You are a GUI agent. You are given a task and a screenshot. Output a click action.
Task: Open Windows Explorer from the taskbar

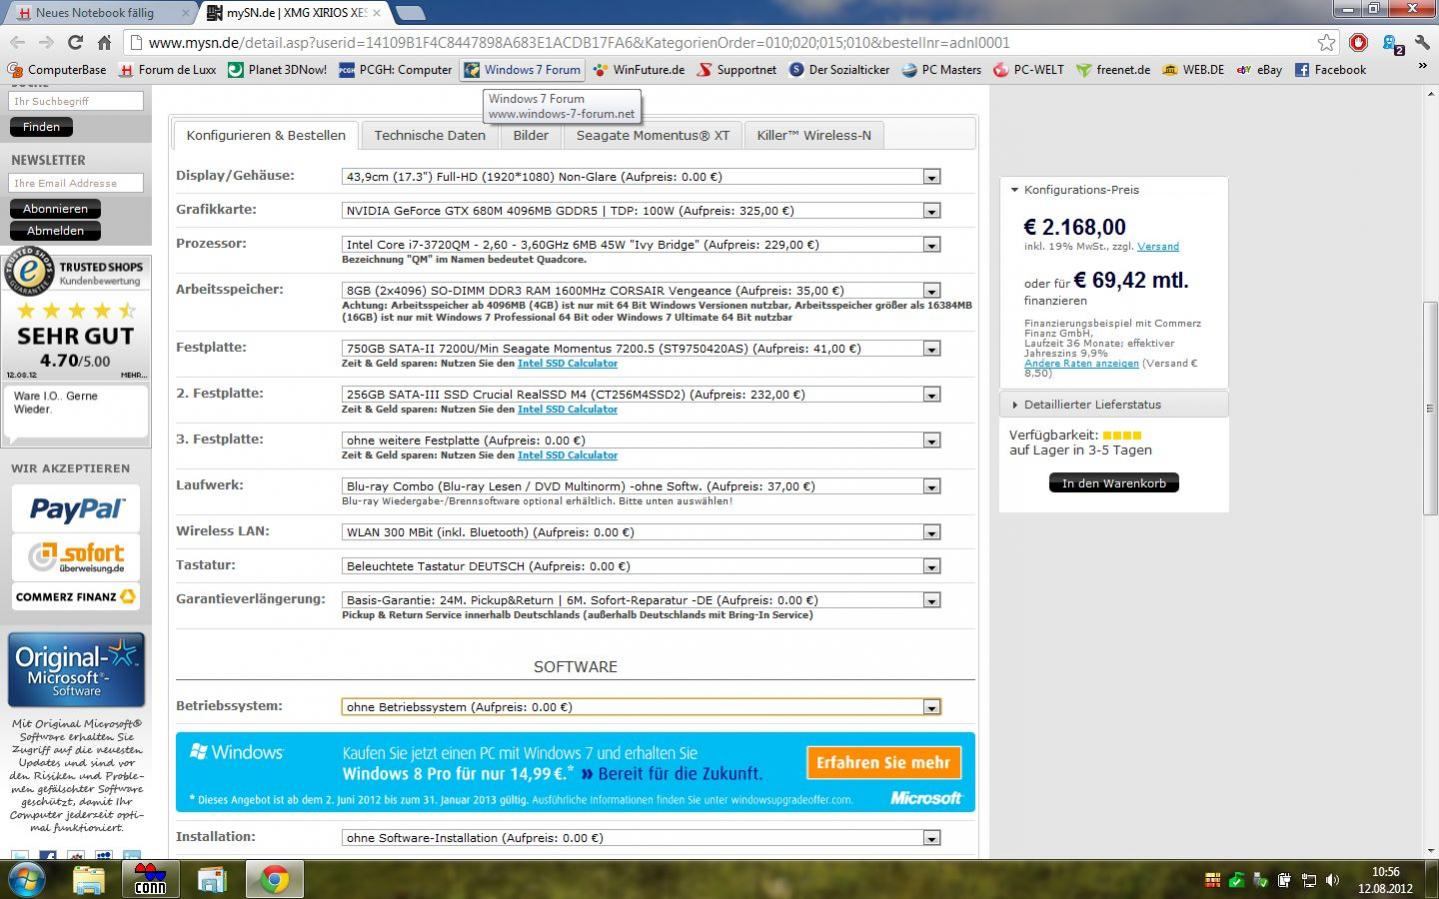[x=89, y=879]
